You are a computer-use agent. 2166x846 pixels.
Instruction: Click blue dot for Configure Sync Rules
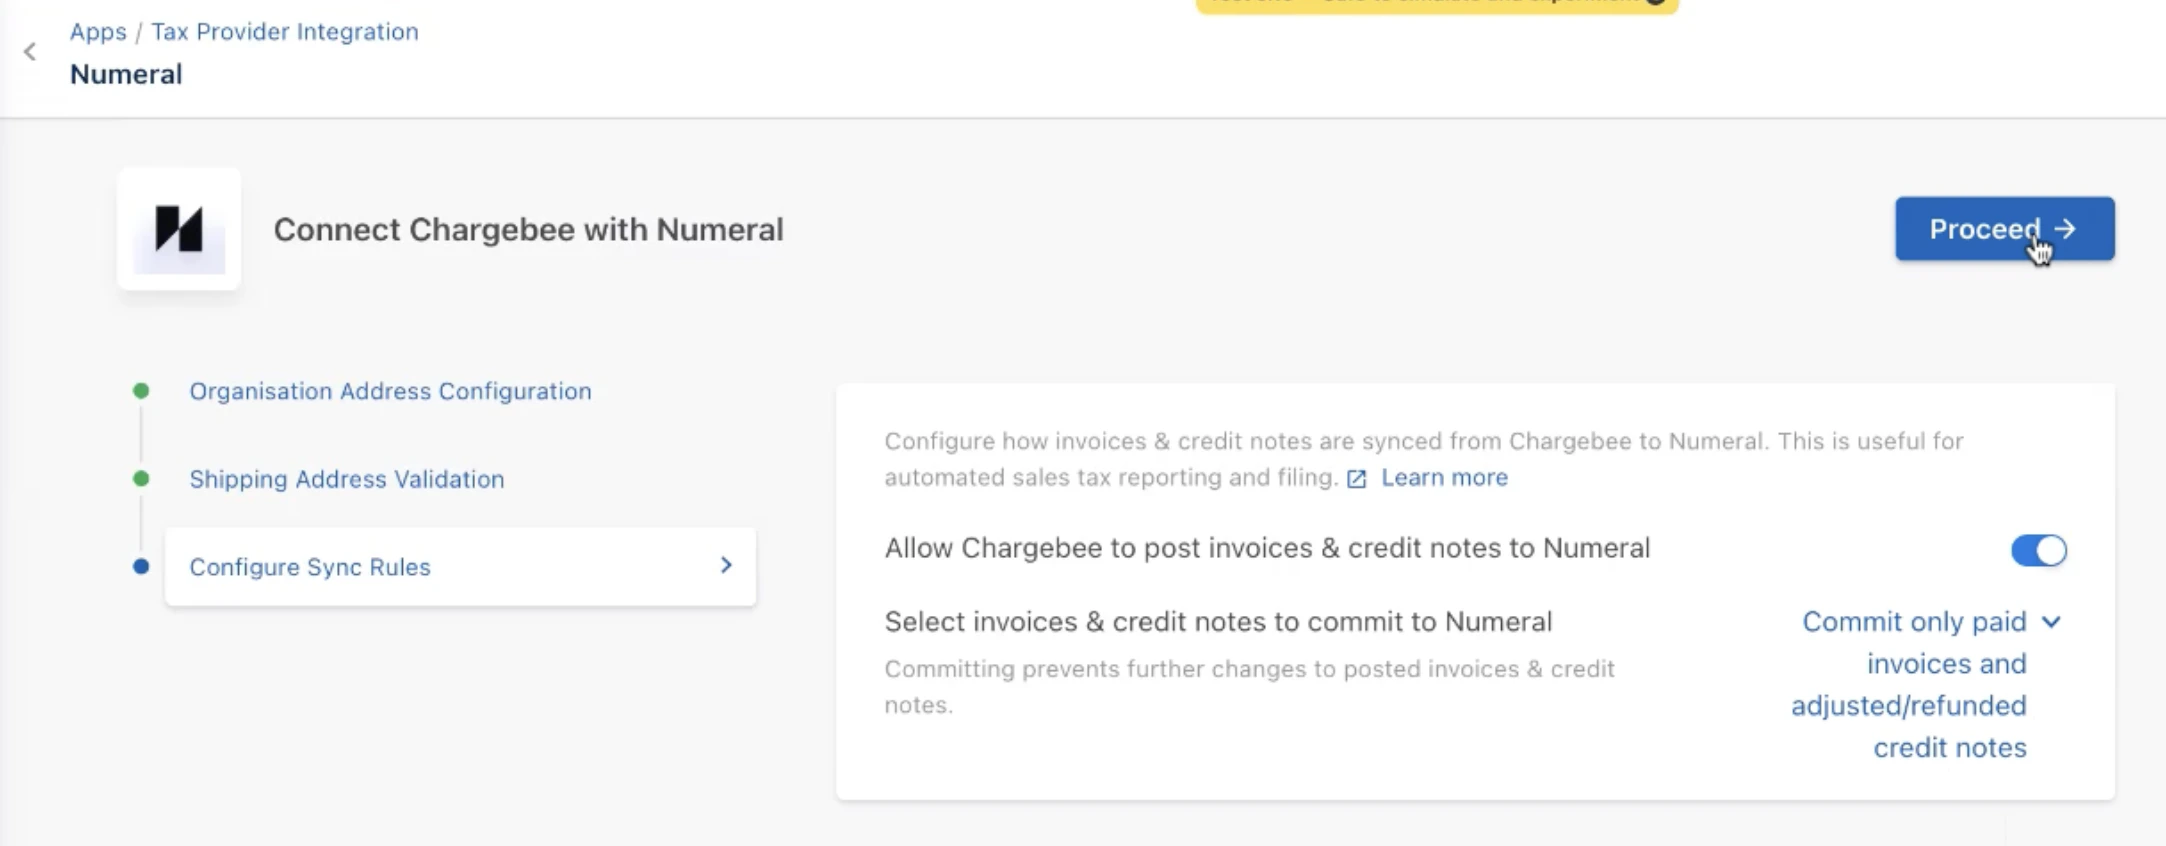(141, 566)
